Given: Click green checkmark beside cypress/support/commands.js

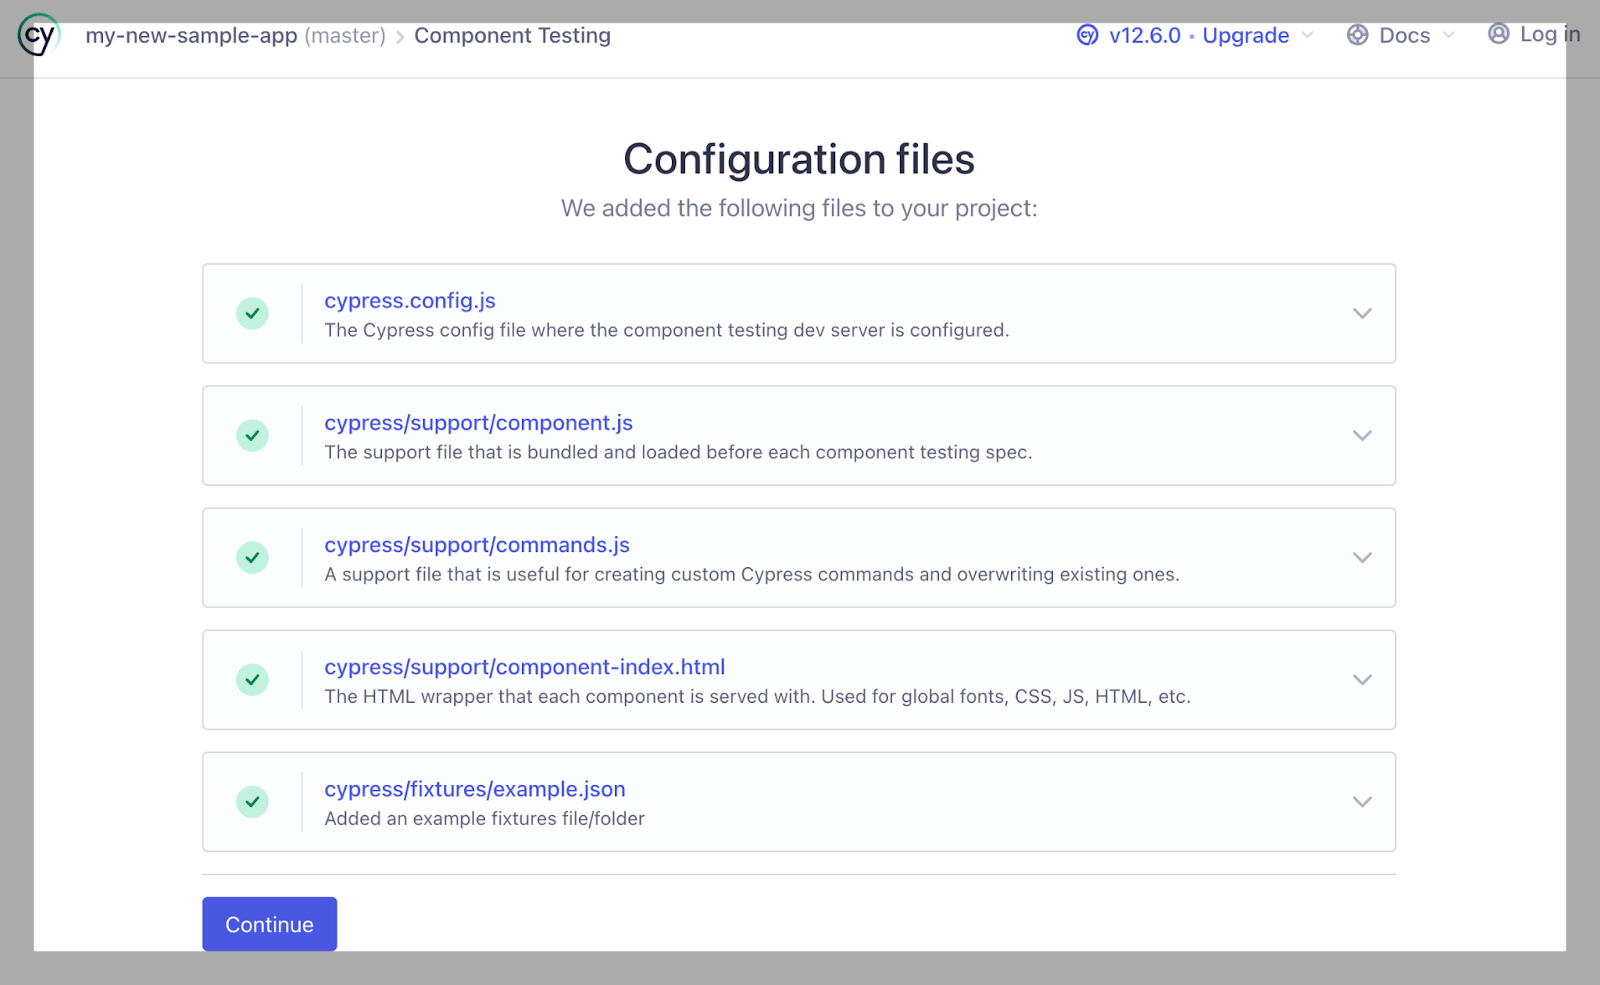Looking at the screenshot, I should (252, 557).
